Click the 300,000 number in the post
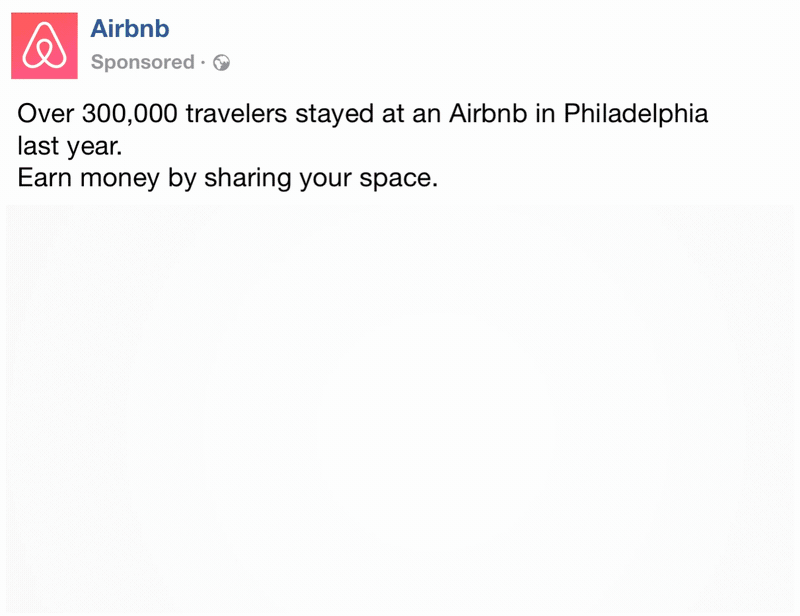Image resolution: width=800 pixels, height=616 pixels. (130, 114)
